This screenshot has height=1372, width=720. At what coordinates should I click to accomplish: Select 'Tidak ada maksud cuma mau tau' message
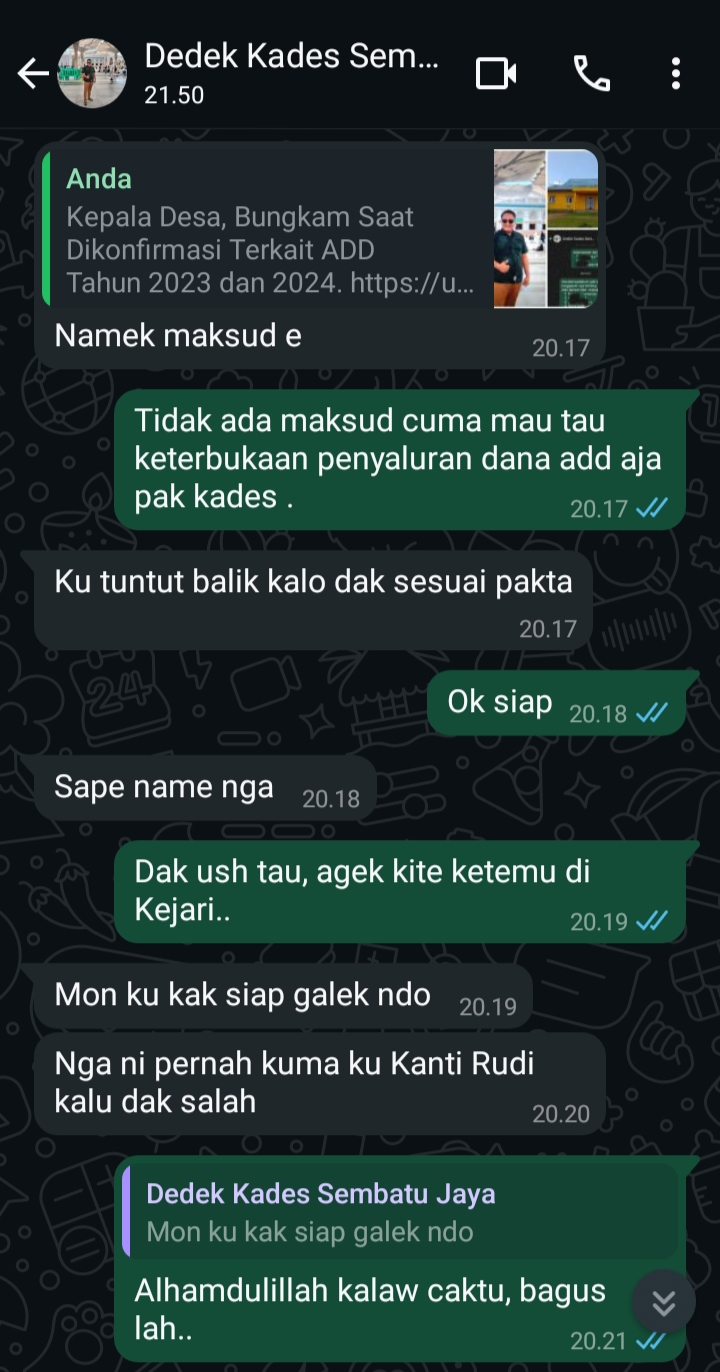point(400,459)
